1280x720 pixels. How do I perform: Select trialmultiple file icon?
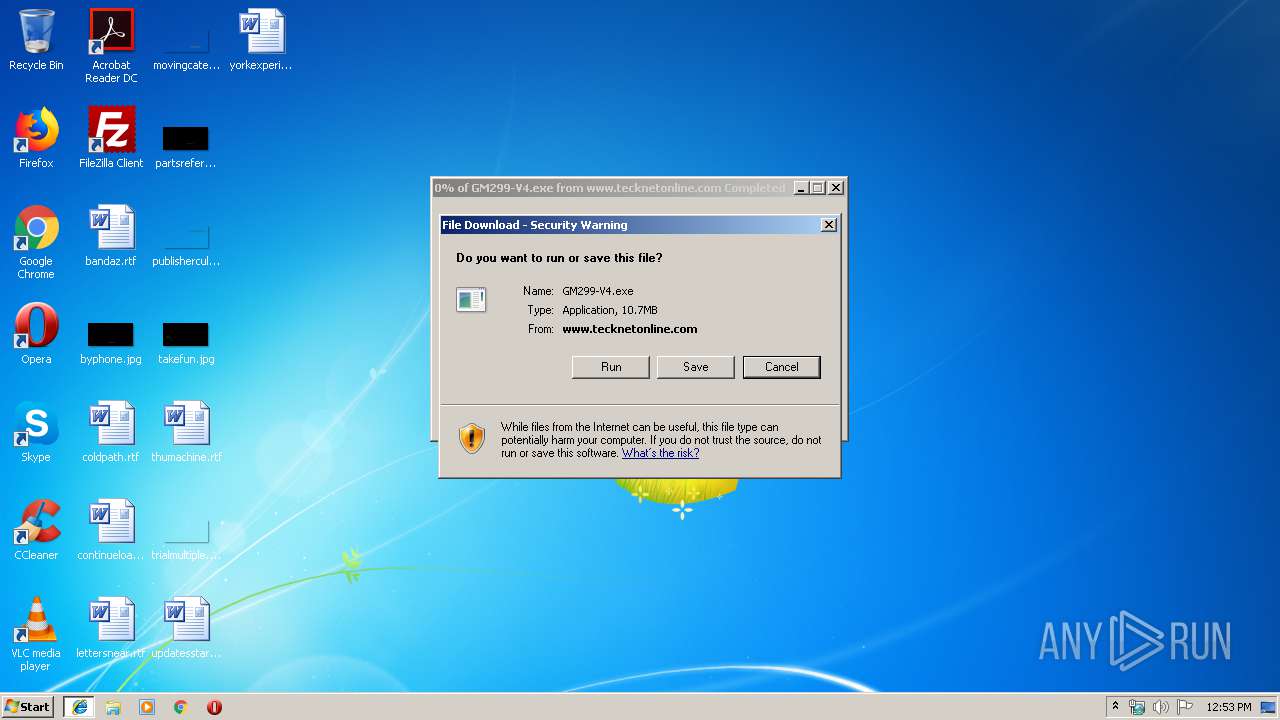click(186, 540)
